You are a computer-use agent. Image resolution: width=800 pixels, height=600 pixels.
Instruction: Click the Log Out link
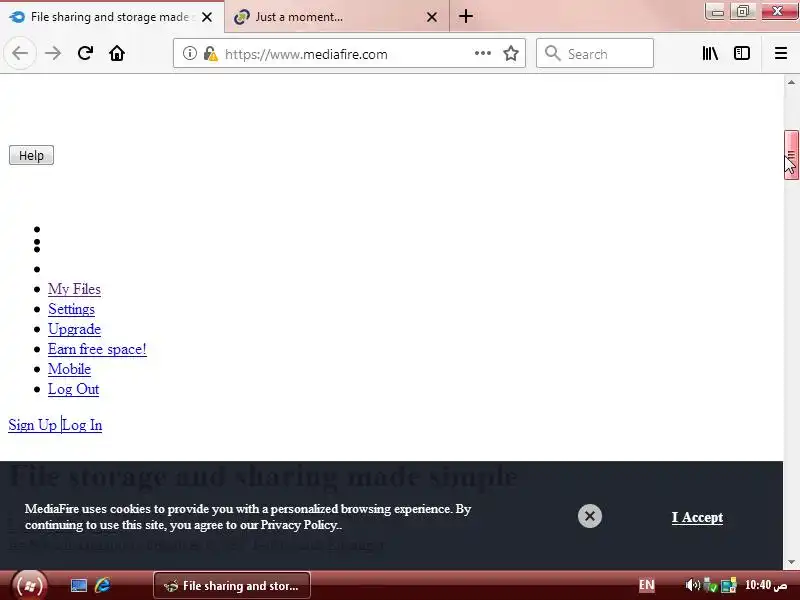point(73,389)
